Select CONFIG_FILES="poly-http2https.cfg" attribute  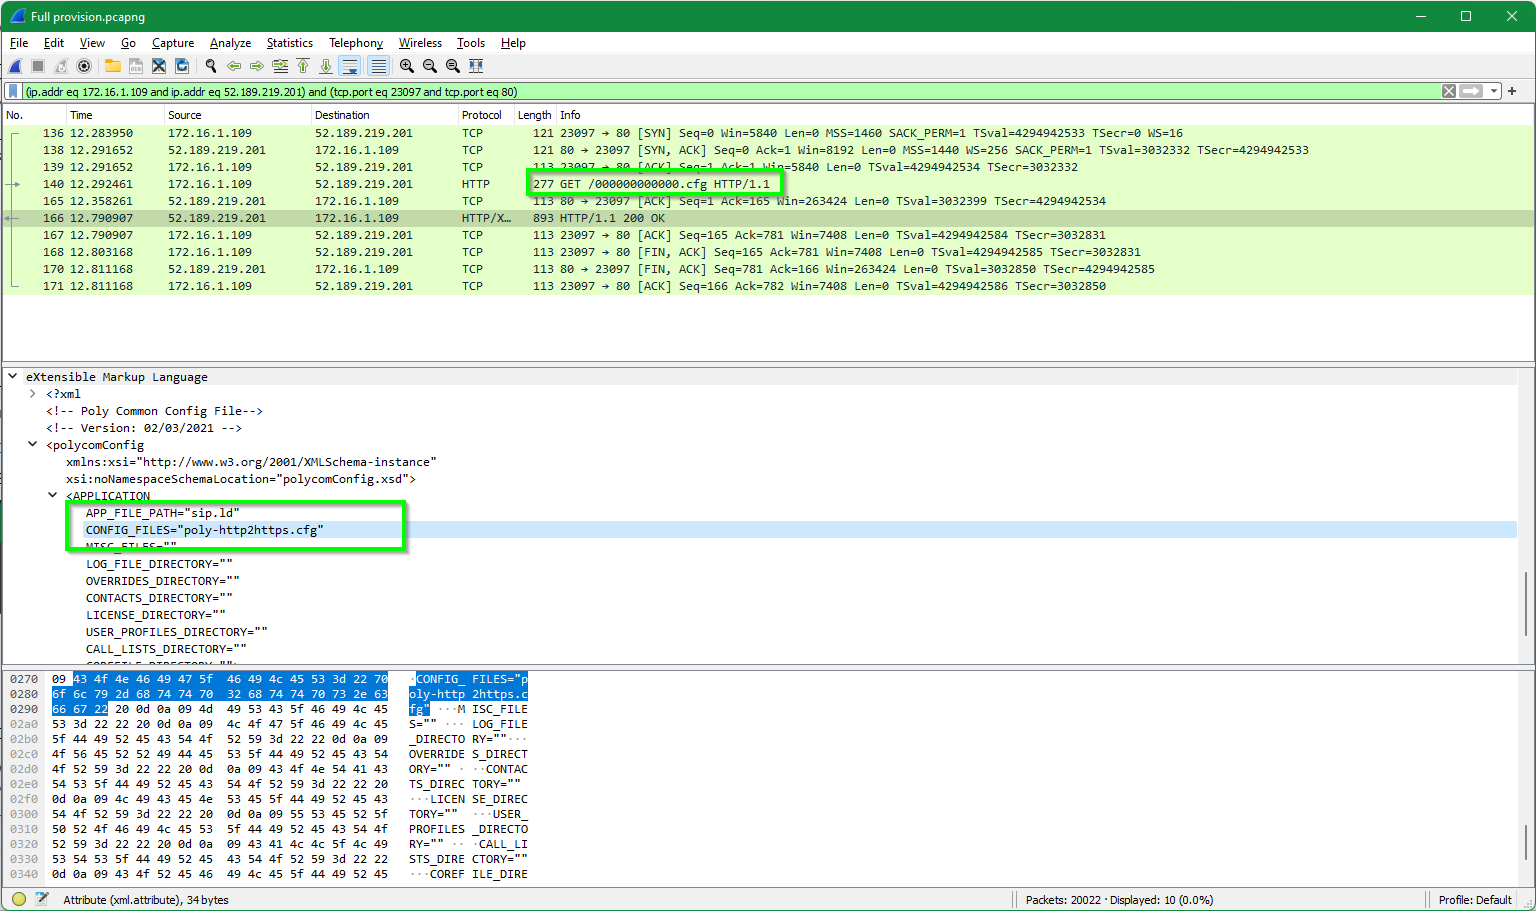(x=205, y=530)
